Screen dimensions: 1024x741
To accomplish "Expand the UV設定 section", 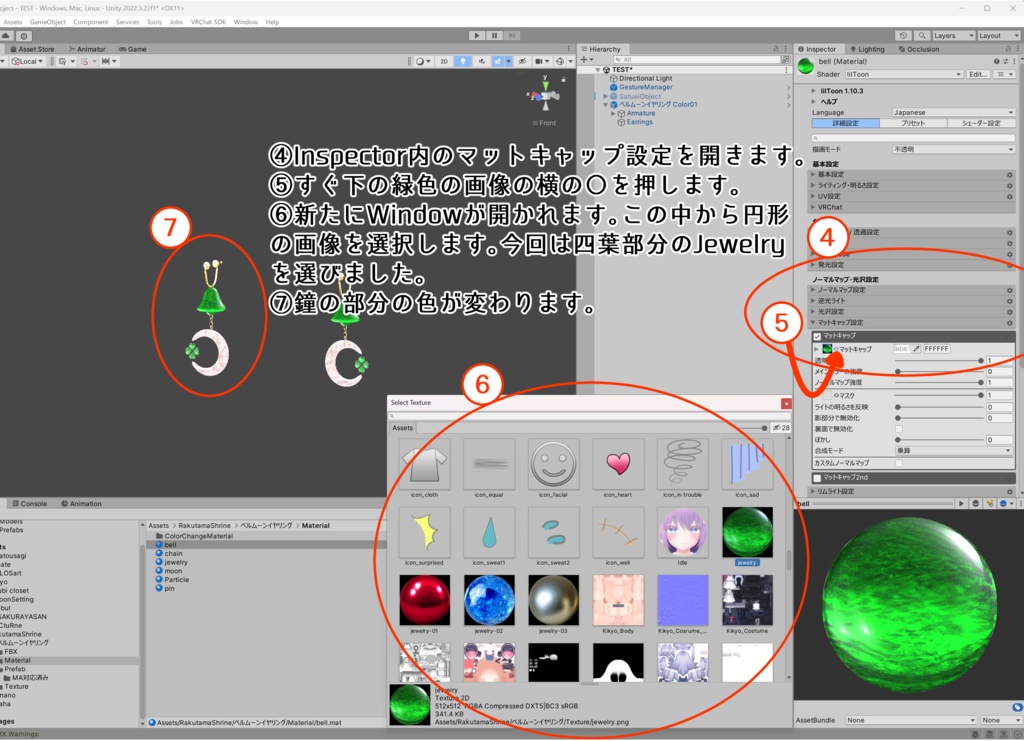I will point(813,196).
